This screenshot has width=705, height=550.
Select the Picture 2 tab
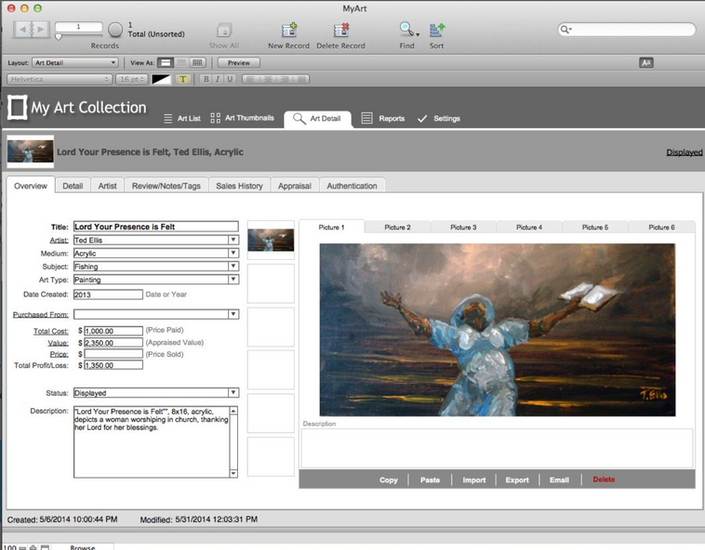pos(397,227)
